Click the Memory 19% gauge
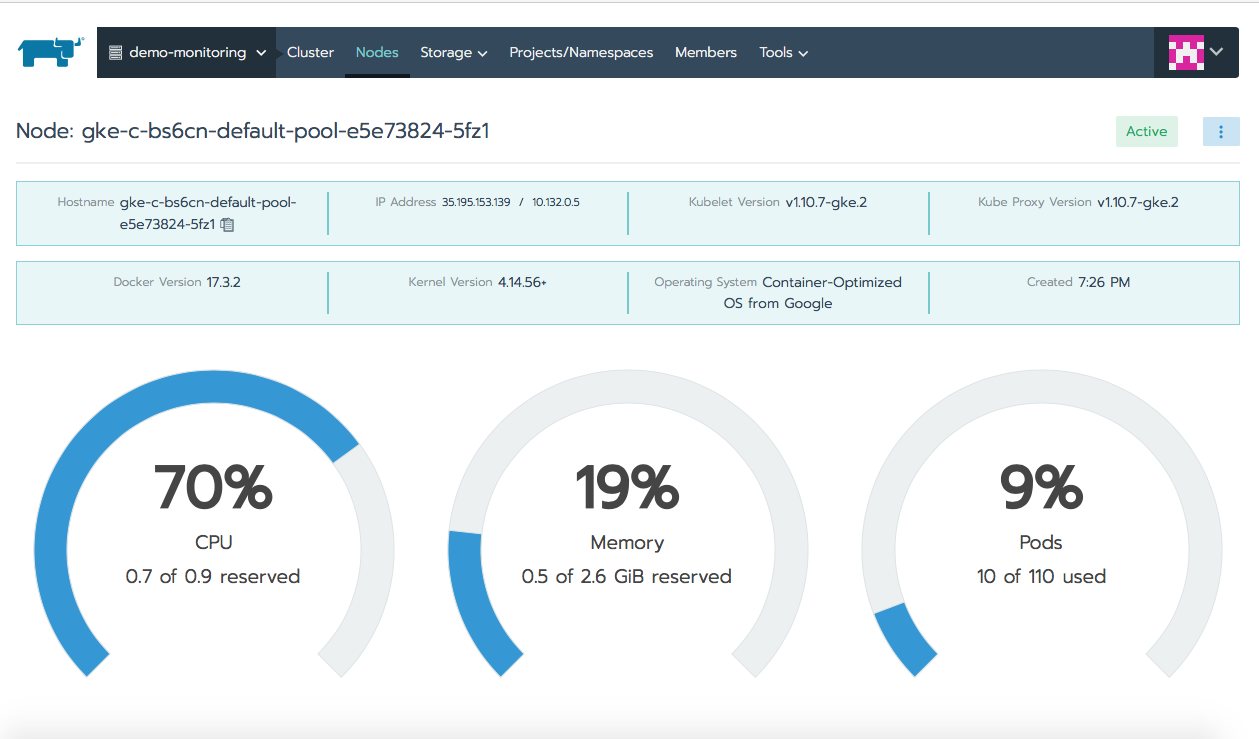The height and width of the screenshot is (739, 1259). click(x=627, y=523)
